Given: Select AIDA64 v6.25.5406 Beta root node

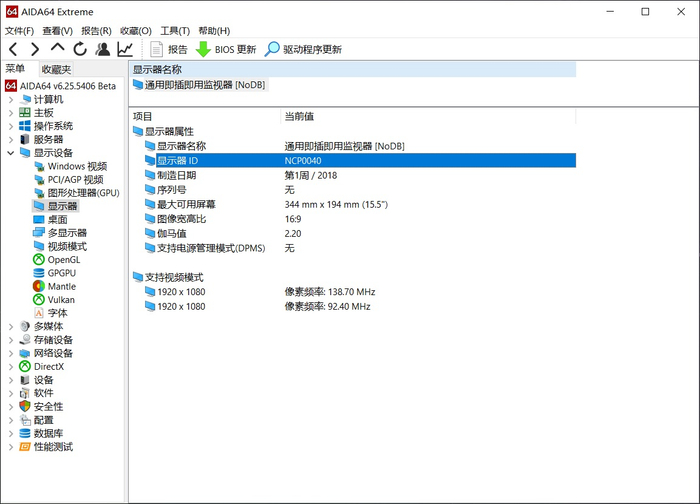Looking at the screenshot, I should pos(61,86).
